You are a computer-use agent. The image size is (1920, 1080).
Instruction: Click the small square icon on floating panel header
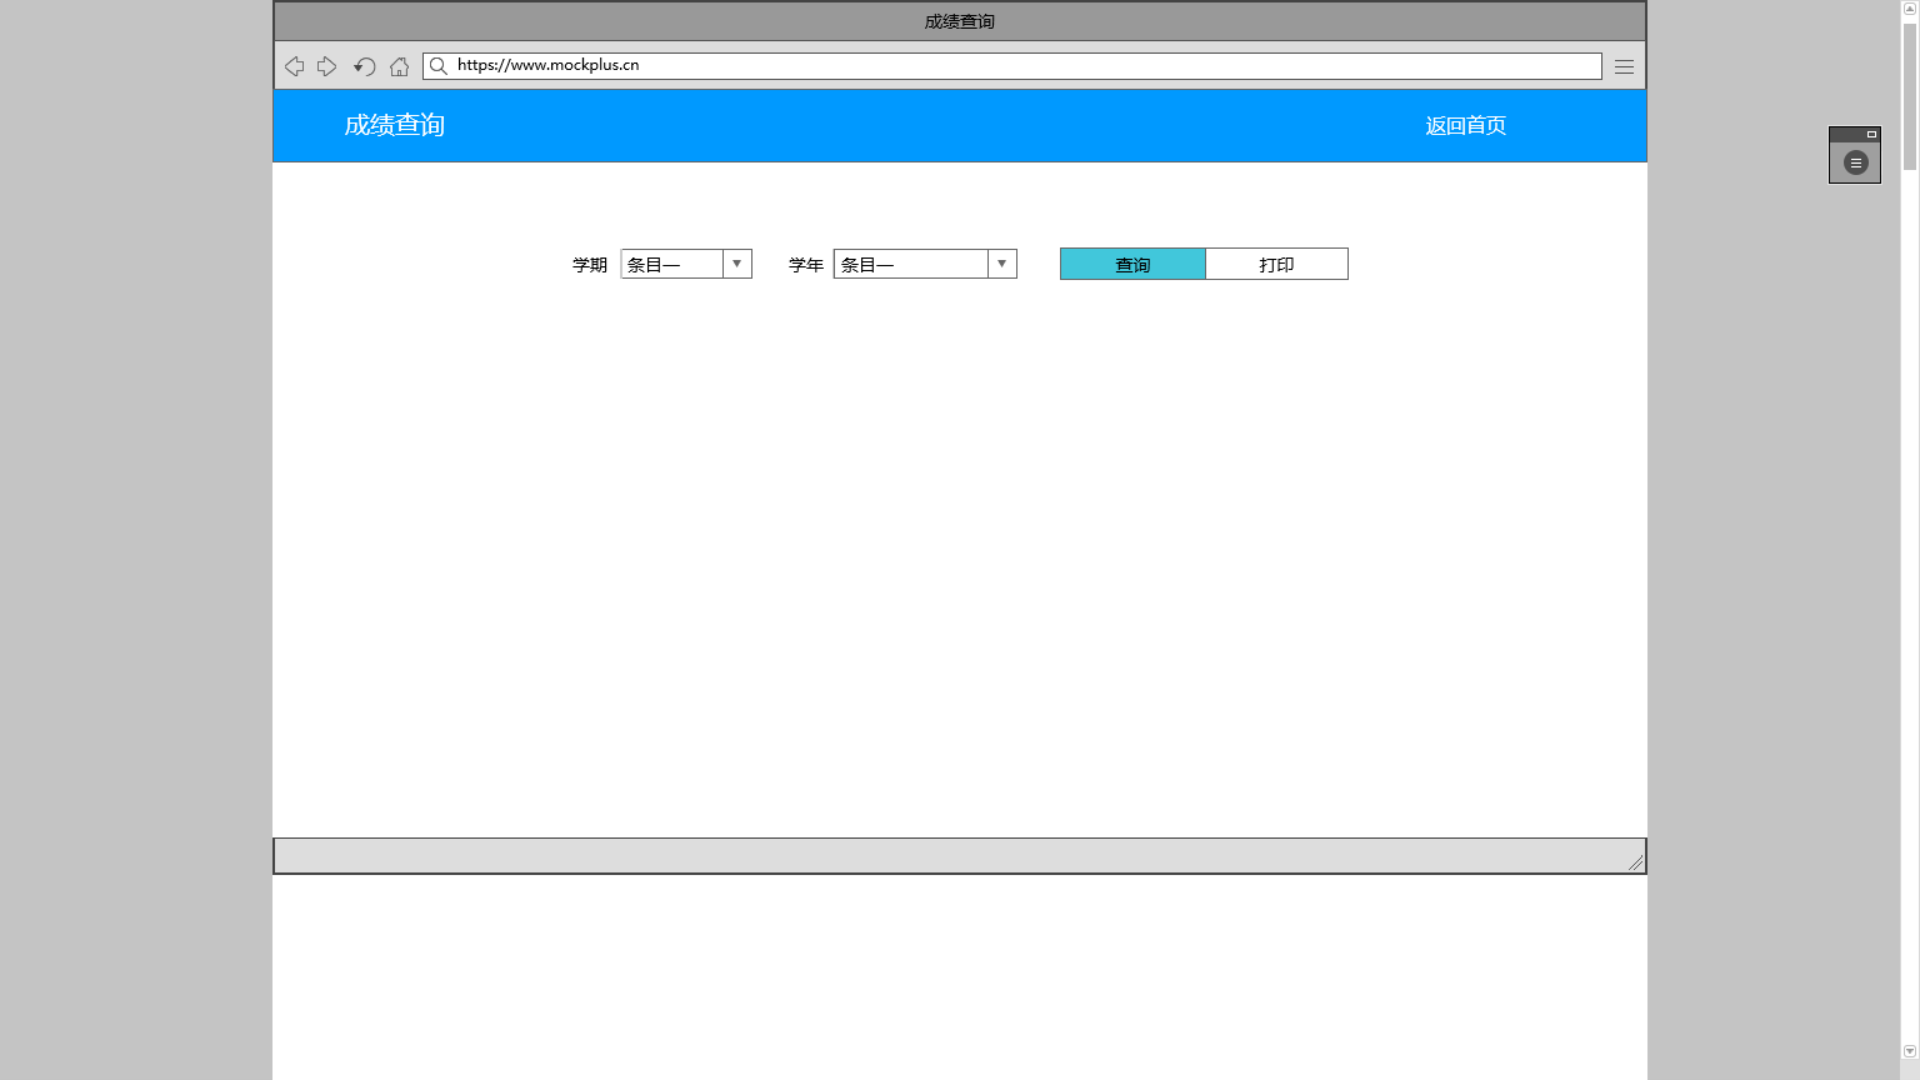1871,134
